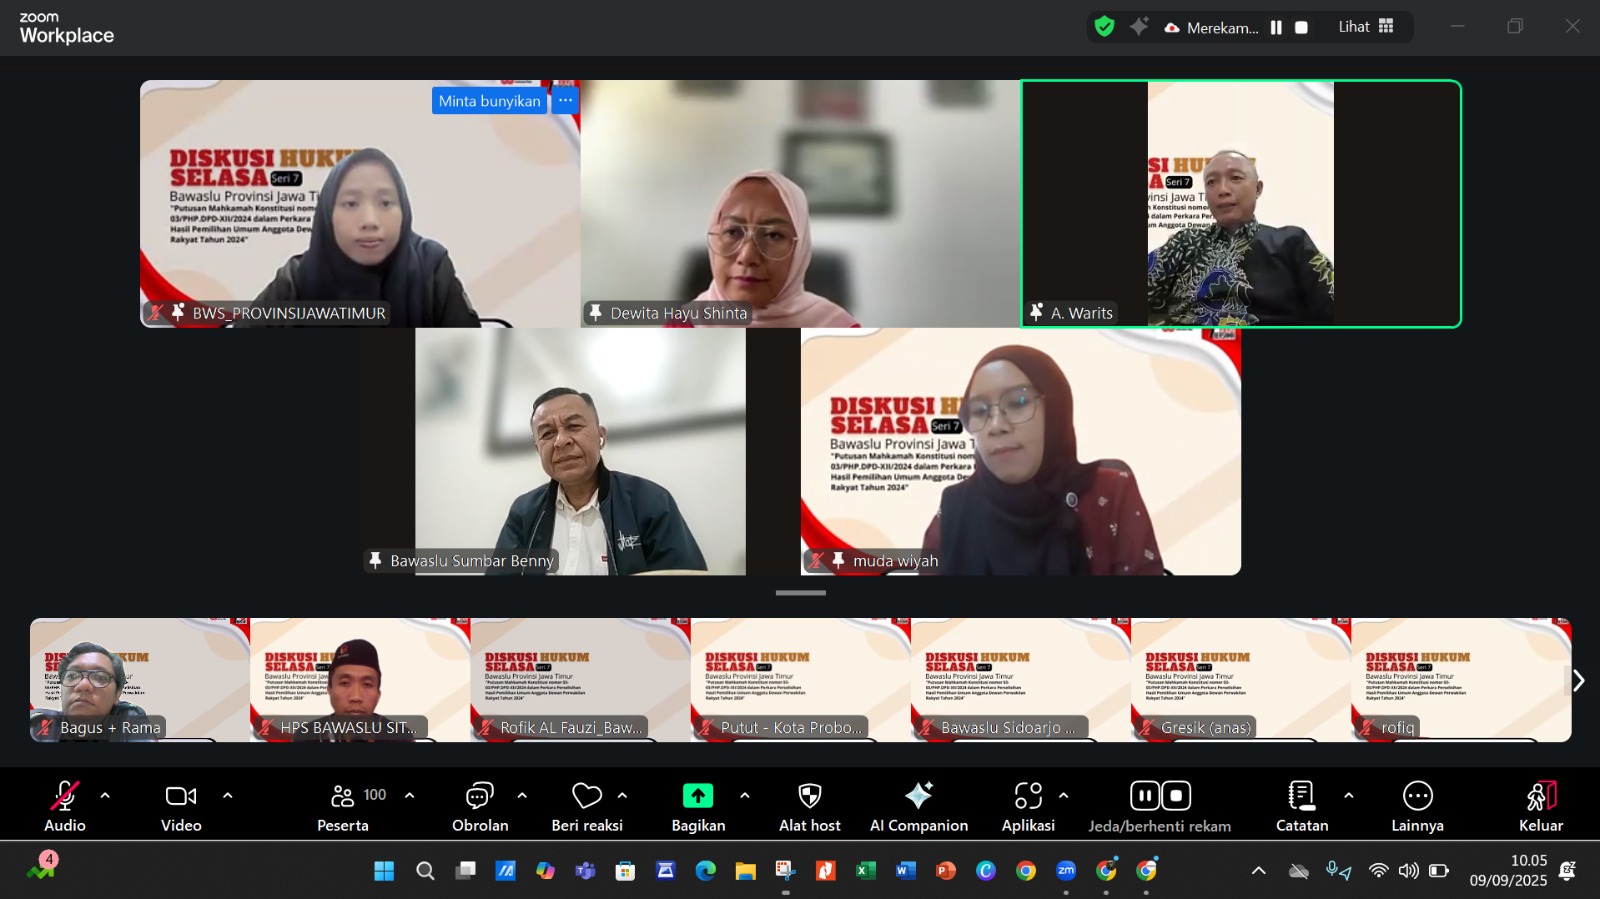Open the Catatan notes icon
The width and height of the screenshot is (1600, 899).
pyautogui.click(x=1301, y=796)
